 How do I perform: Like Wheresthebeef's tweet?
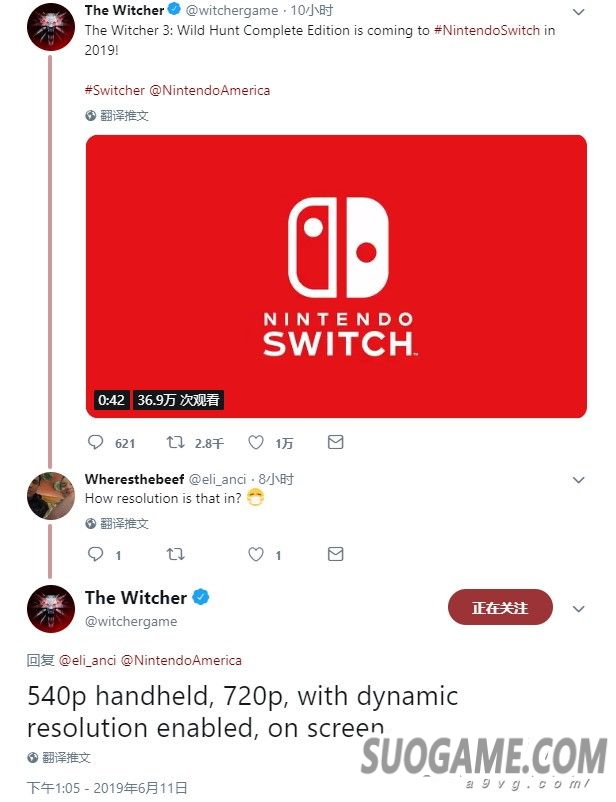tap(256, 554)
